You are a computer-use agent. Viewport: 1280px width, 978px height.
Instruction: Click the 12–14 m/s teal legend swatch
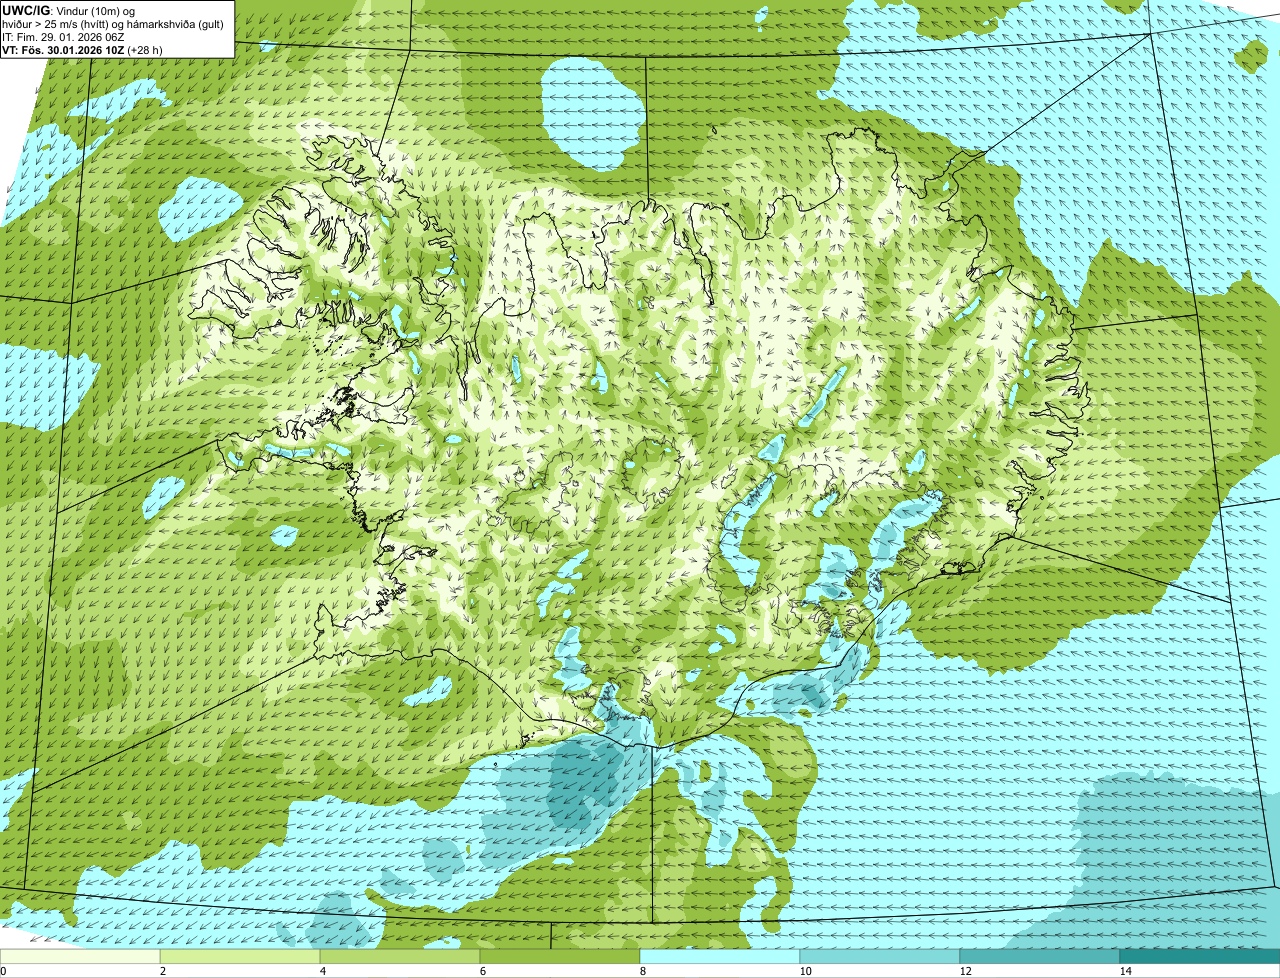click(x=1040, y=956)
